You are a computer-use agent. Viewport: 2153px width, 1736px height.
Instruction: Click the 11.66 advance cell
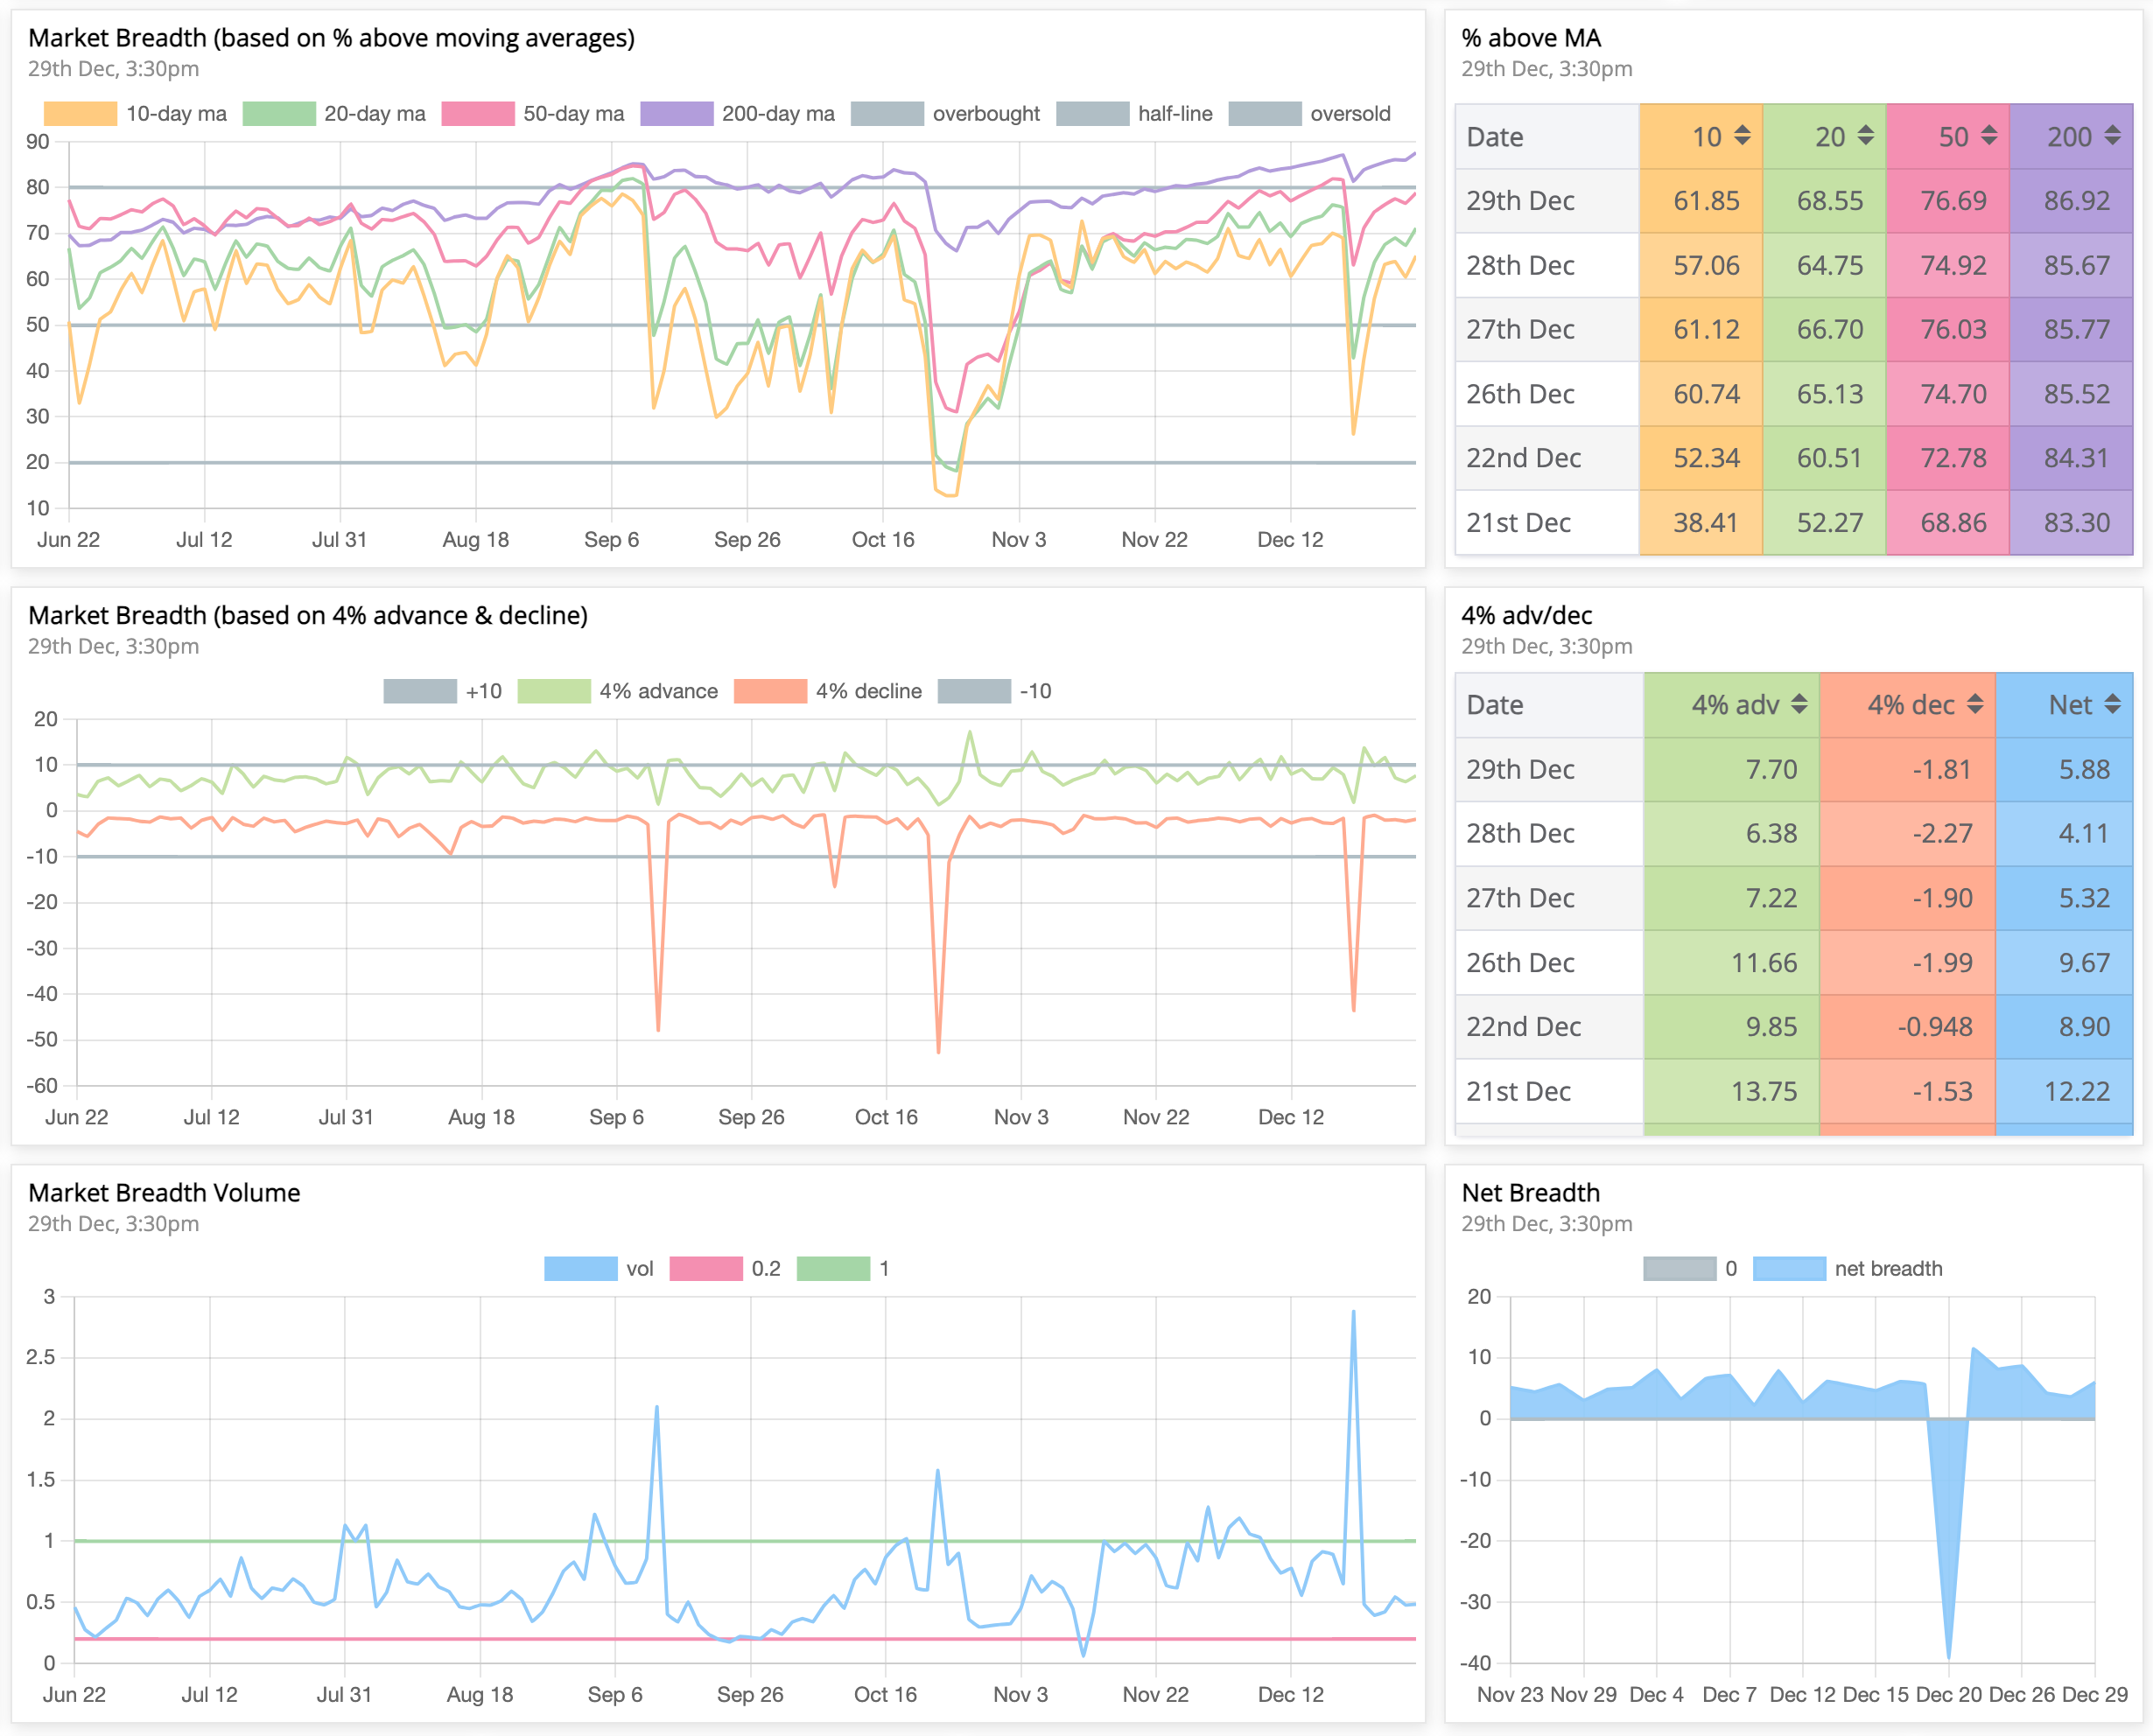pyautogui.click(x=1731, y=962)
